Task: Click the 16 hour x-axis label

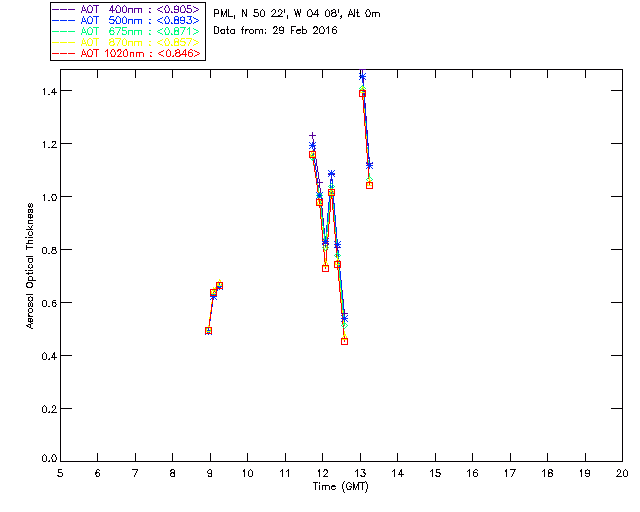Action: pyautogui.click(x=473, y=473)
